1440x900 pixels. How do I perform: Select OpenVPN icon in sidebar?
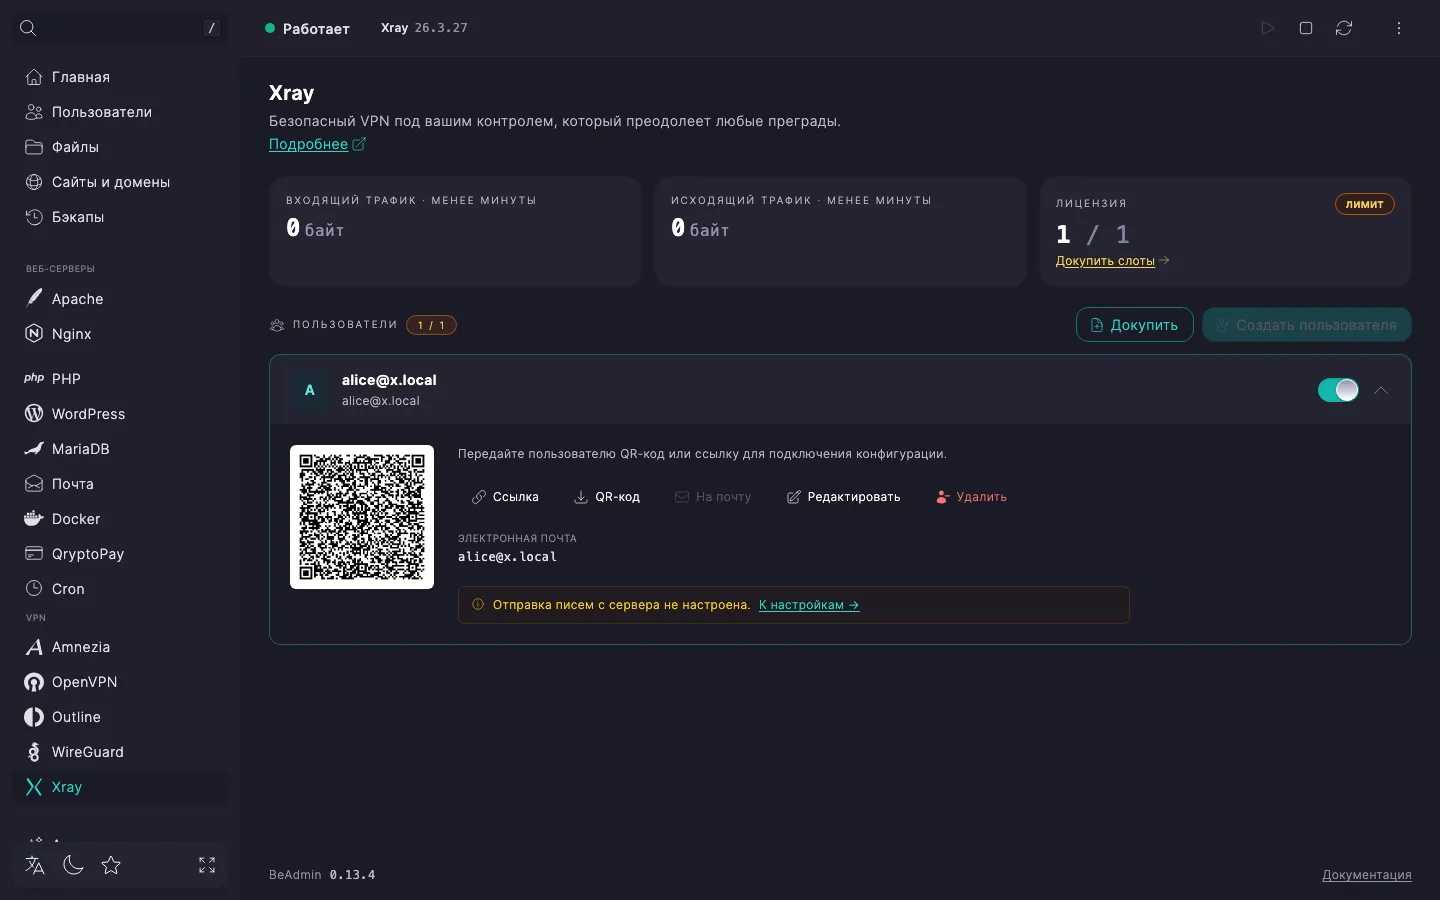34,682
